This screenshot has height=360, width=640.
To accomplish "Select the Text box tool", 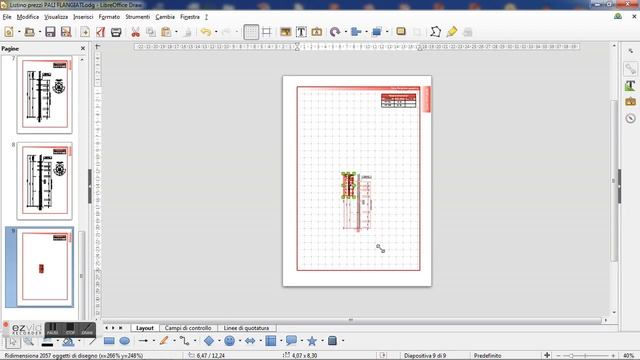I will tap(301, 32).
